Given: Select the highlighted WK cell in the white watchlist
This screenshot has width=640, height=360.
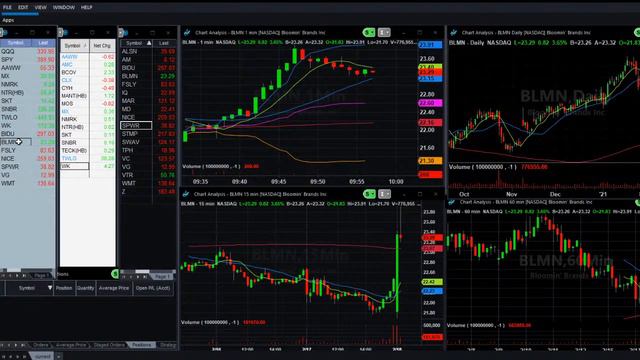Looking at the screenshot, I should [74, 166].
